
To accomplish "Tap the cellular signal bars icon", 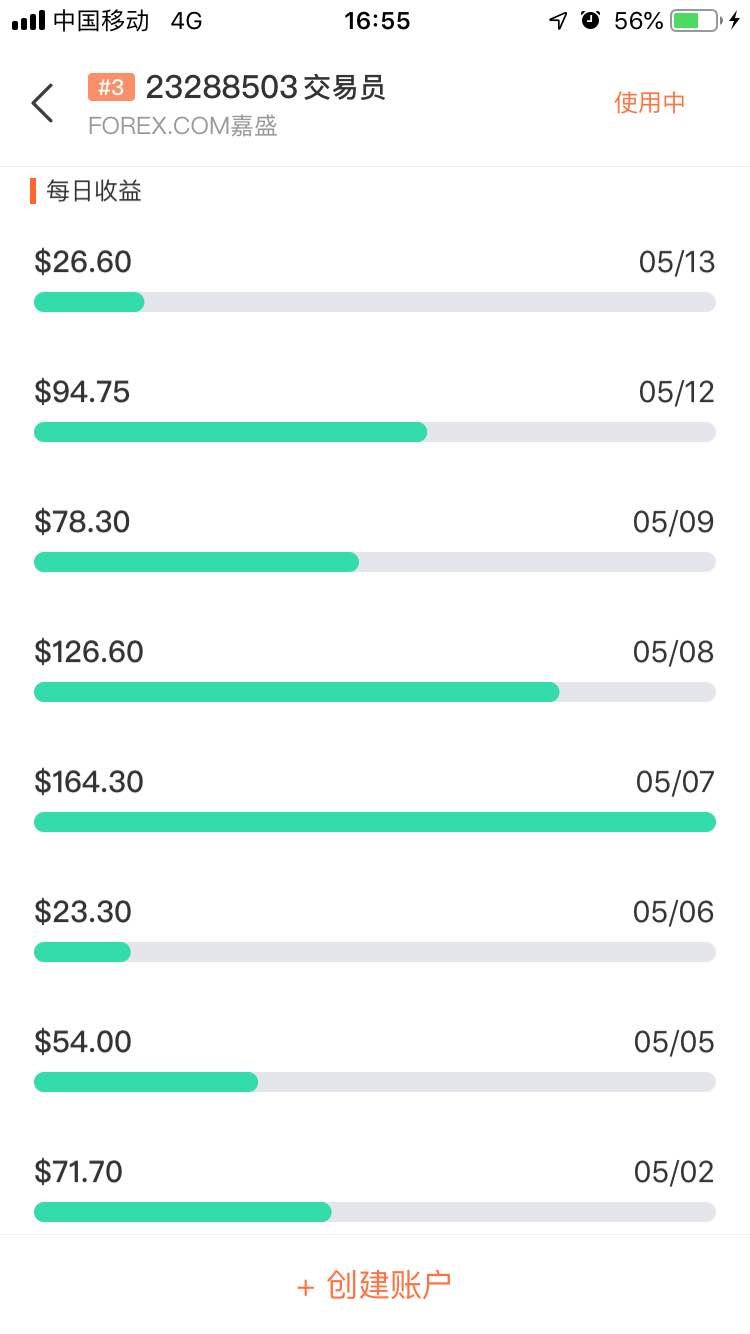I will (28, 20).
